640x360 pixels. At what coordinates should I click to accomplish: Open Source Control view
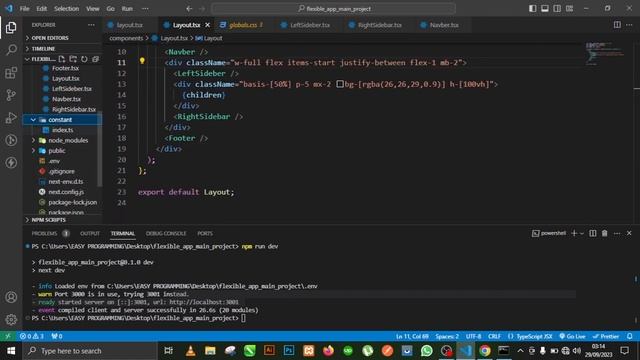pyautogui.click(x=11, y=95)
